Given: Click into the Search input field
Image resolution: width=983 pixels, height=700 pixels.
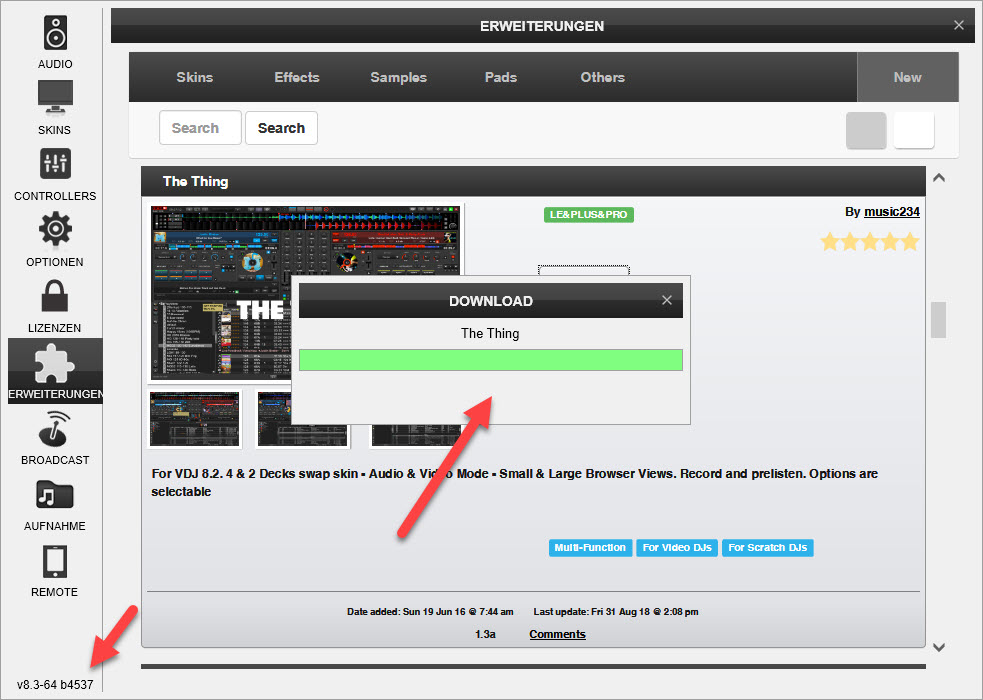Looking at the screenshot, I should pyautogui.click(x=200, y=128).
